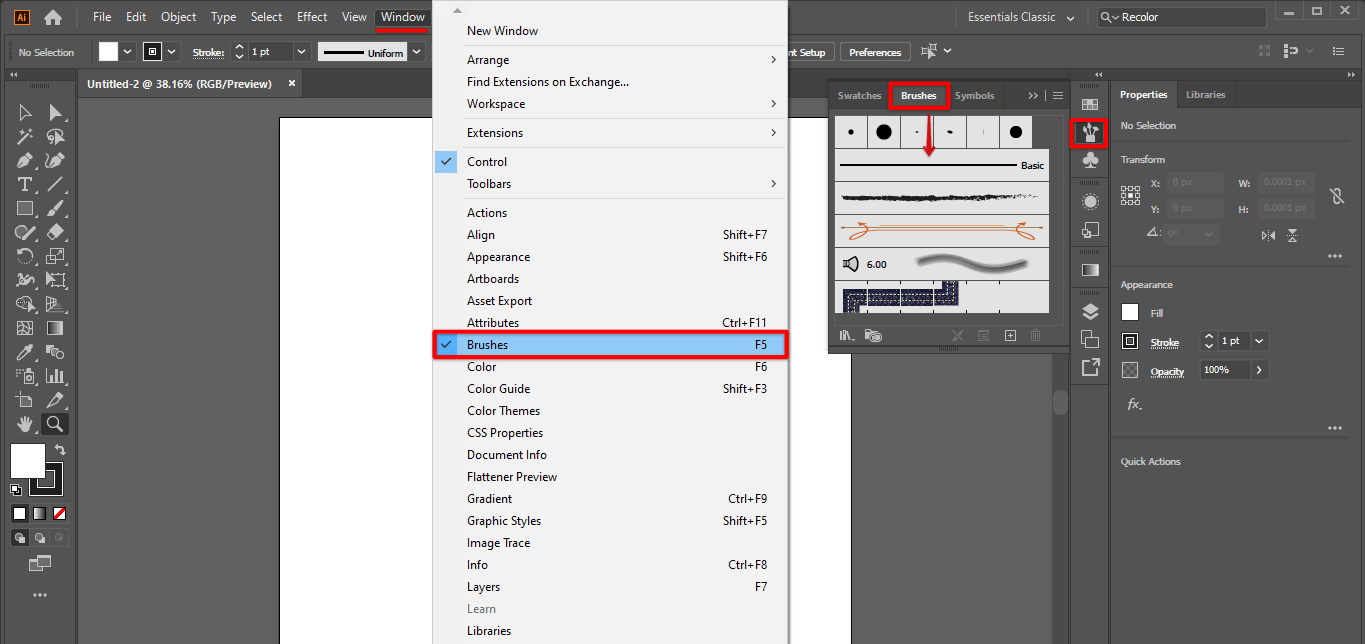
Task: Select the Zoom tool
Action: click(56, 424)
